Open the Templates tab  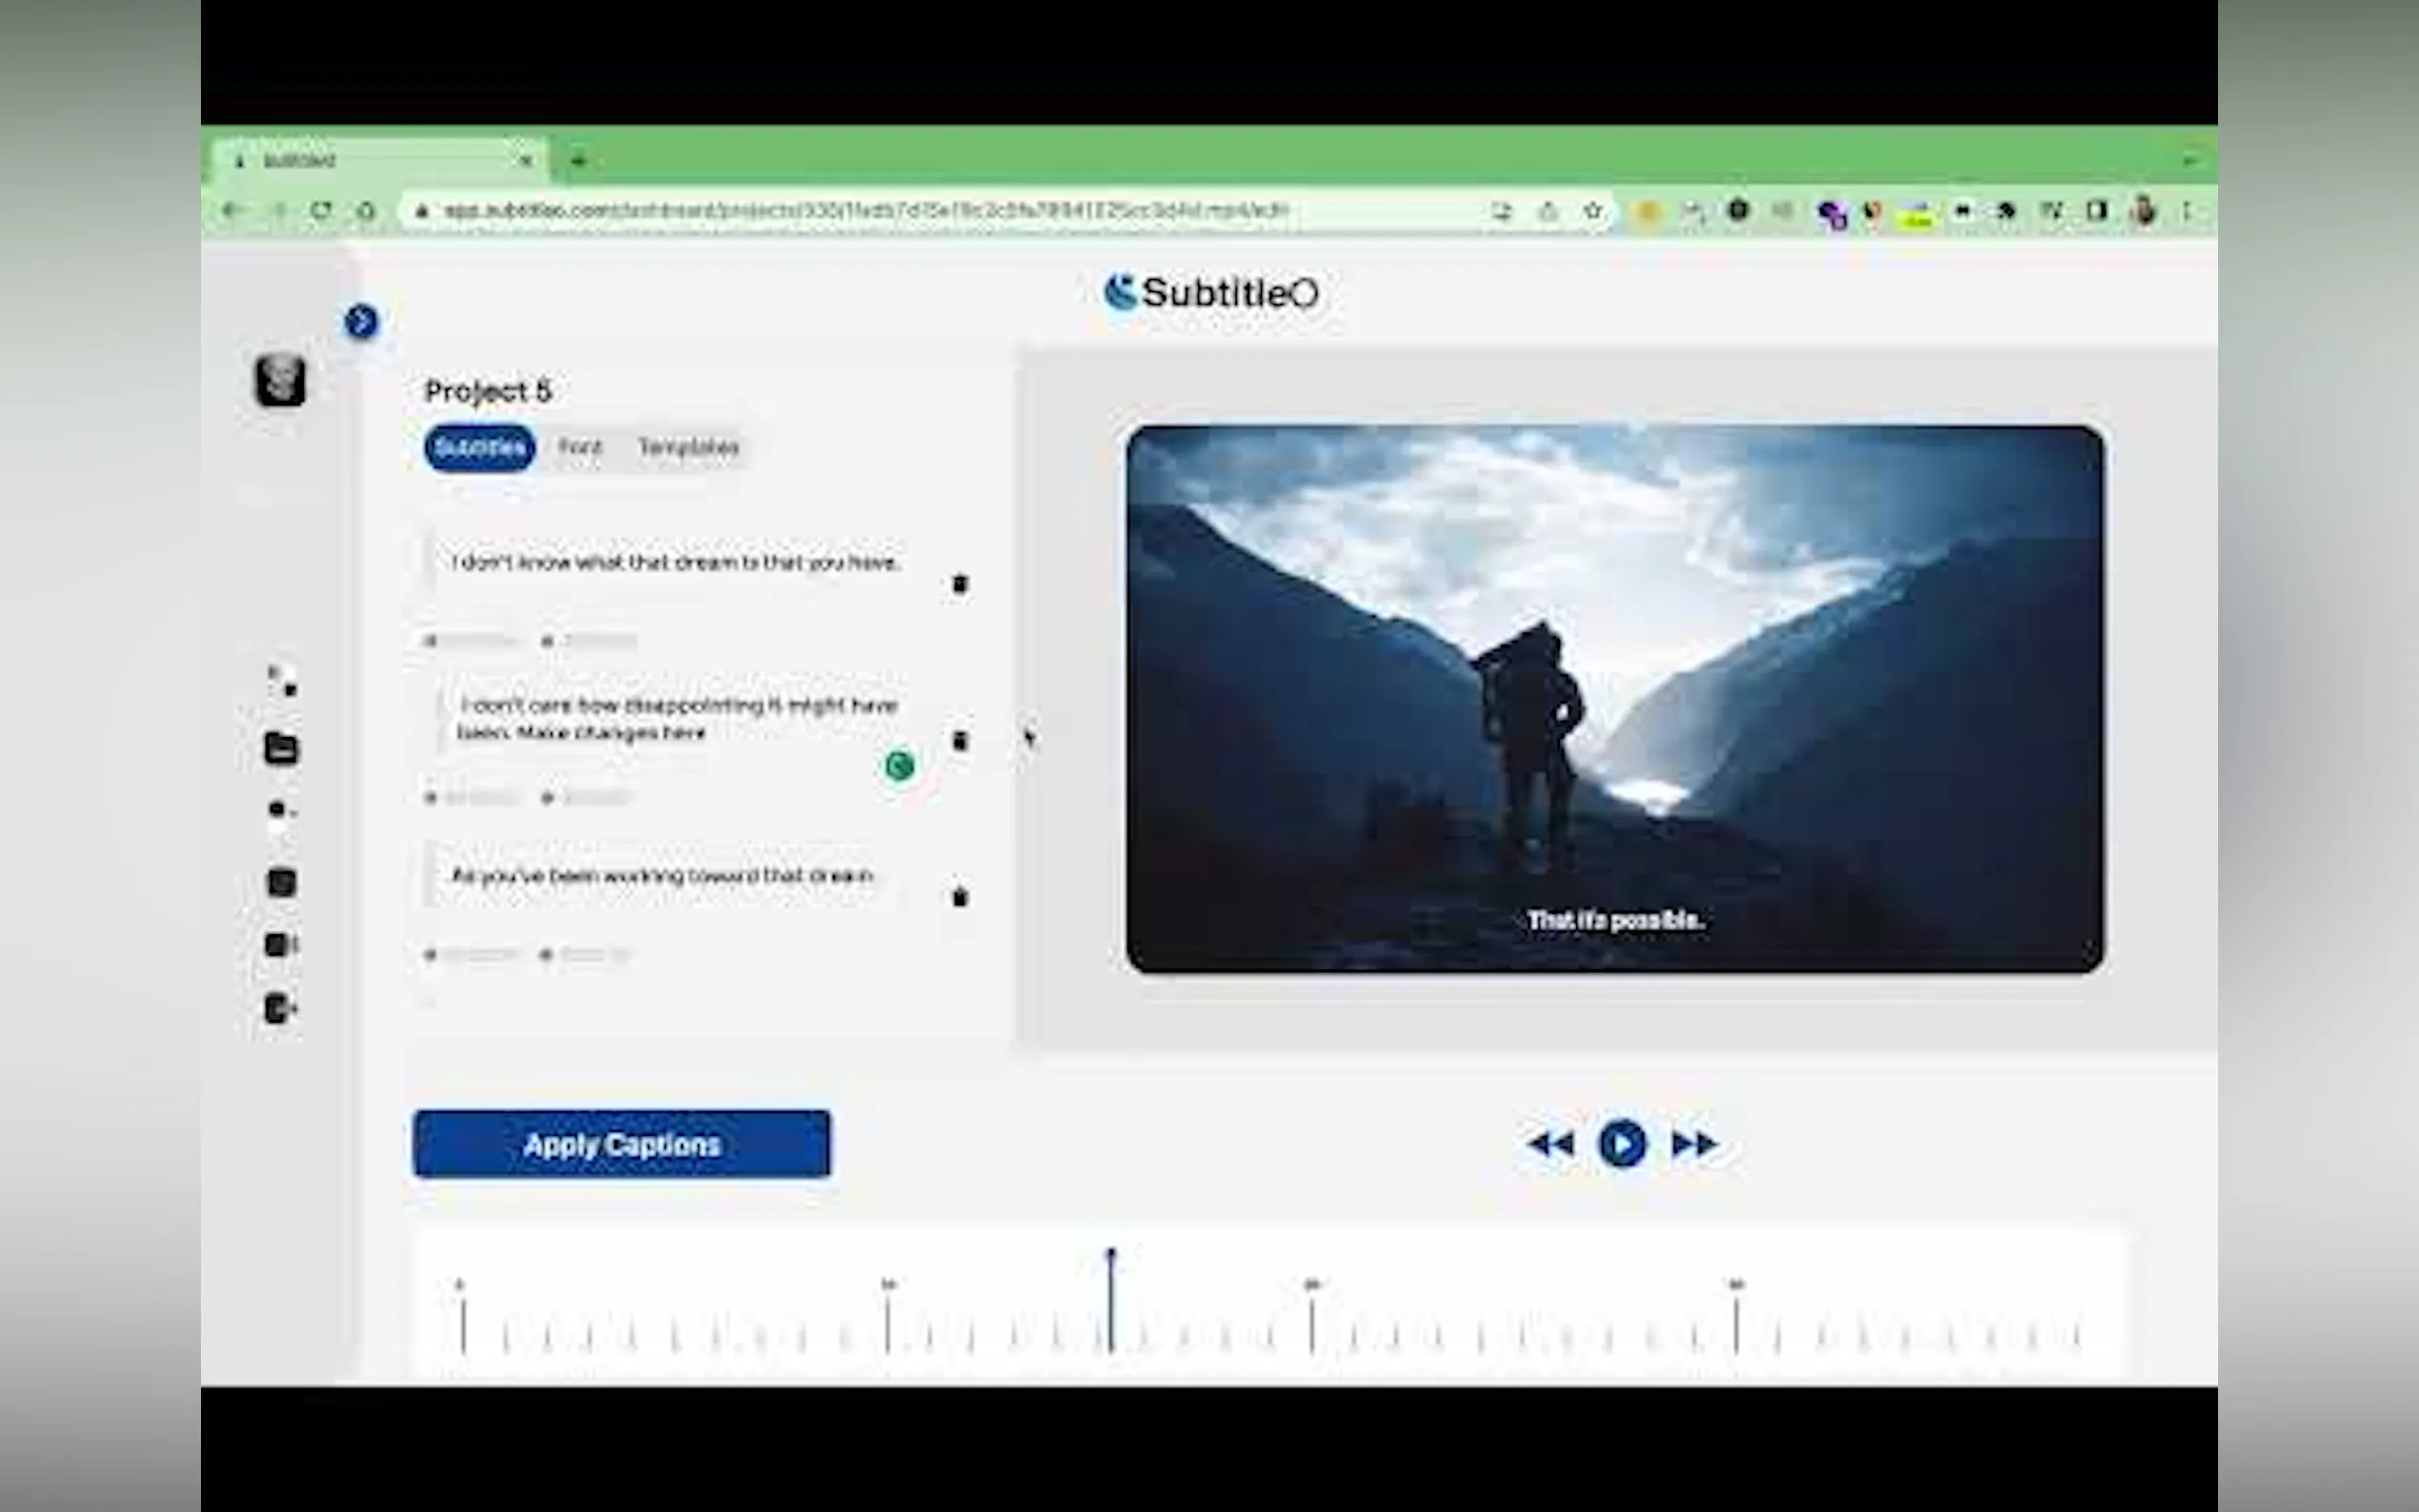[688, 447]
